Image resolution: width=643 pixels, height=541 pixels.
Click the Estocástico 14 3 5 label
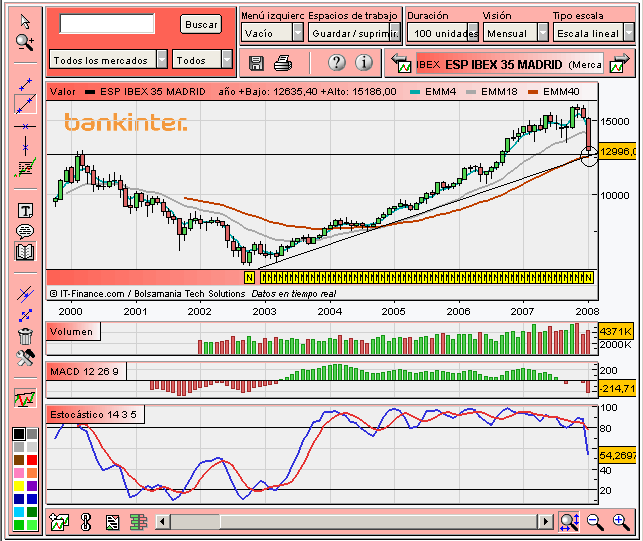(93, 414)
